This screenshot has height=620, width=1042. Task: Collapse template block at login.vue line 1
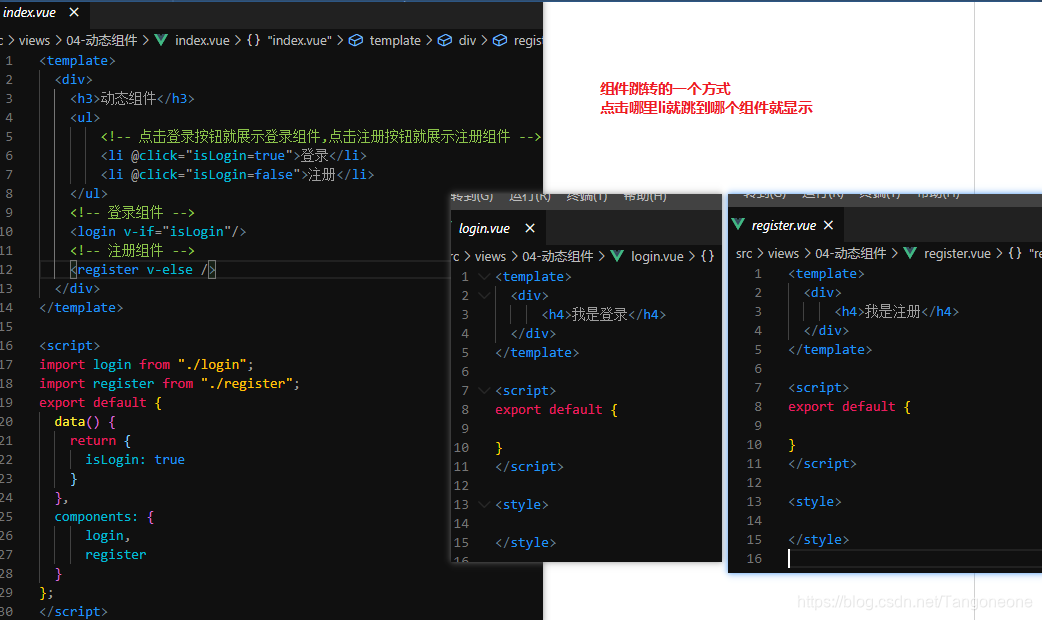click(x=484, y=276)
